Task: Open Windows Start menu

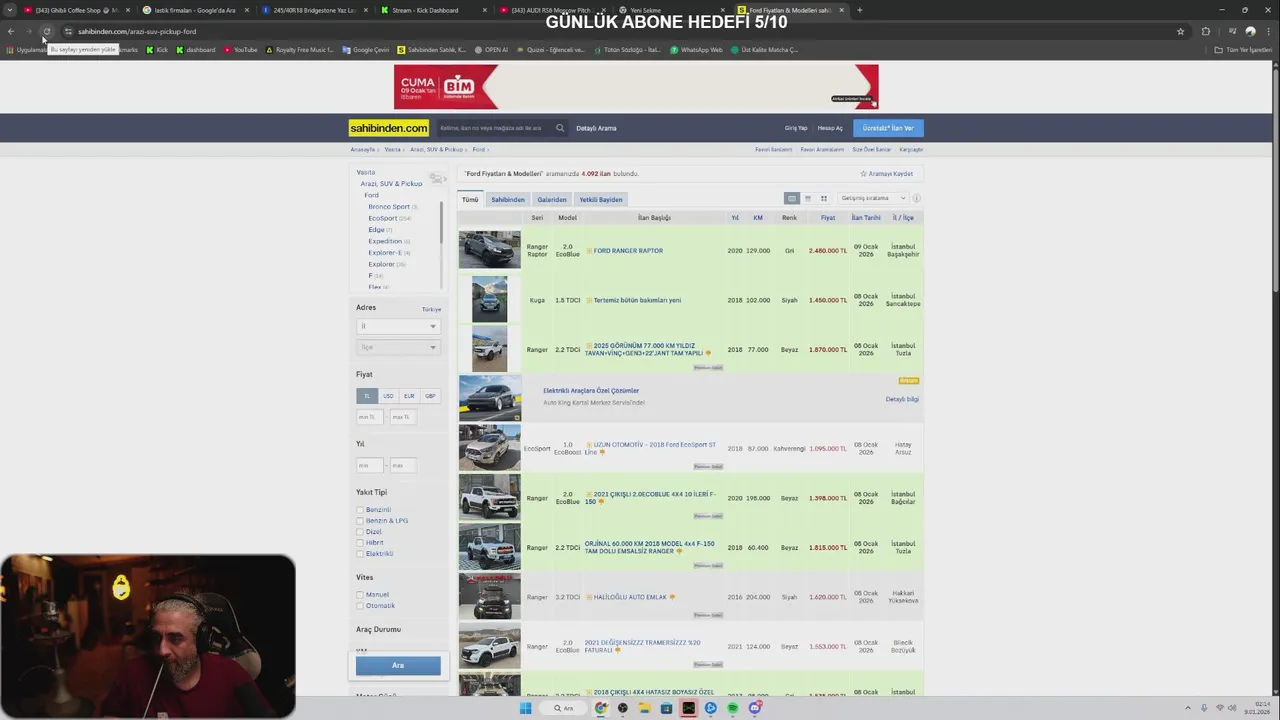Action: pos(525,708)
